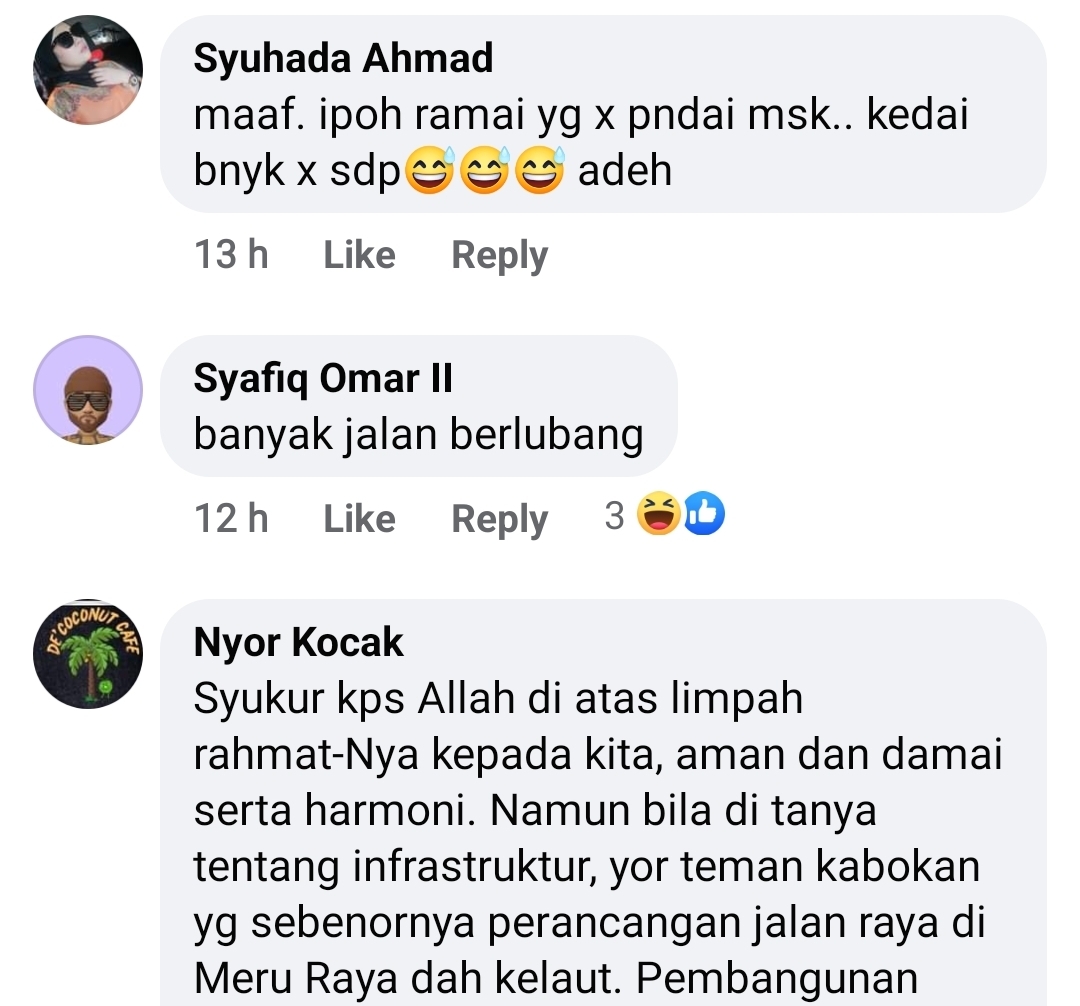Image resolution: width=1080 pixels, height=1006 pixels.
Task: Click the 12 h timestamp
Action: pos(231,518)
